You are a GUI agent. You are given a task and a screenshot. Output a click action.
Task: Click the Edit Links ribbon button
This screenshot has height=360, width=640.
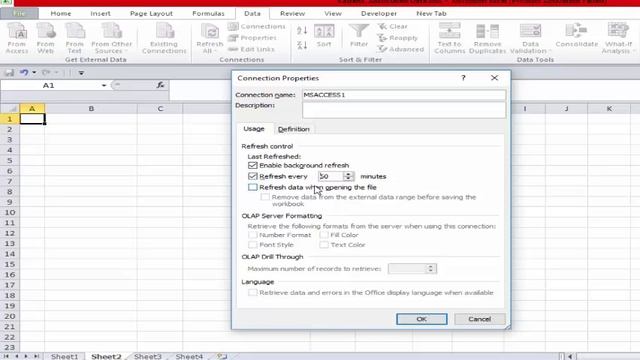(x=251, y=49)
